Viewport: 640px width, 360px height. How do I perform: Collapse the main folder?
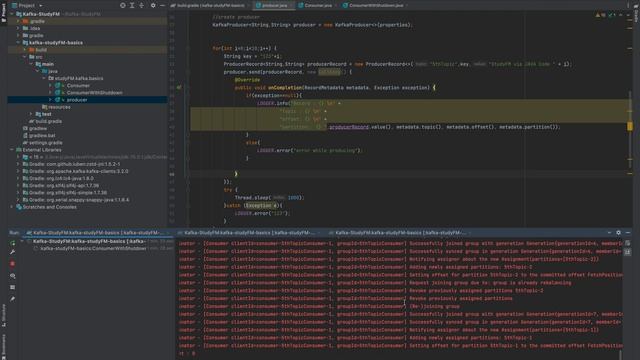point(31,64)
